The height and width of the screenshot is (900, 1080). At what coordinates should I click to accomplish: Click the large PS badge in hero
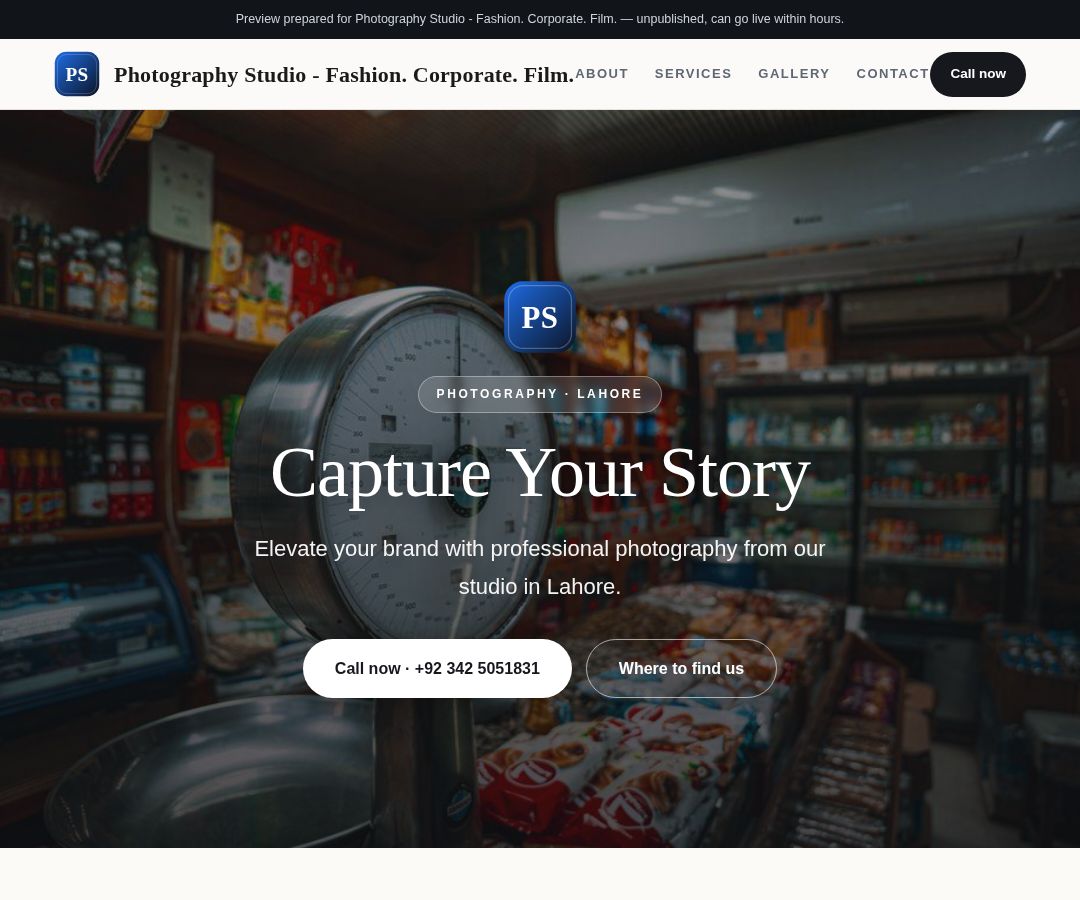539,317
